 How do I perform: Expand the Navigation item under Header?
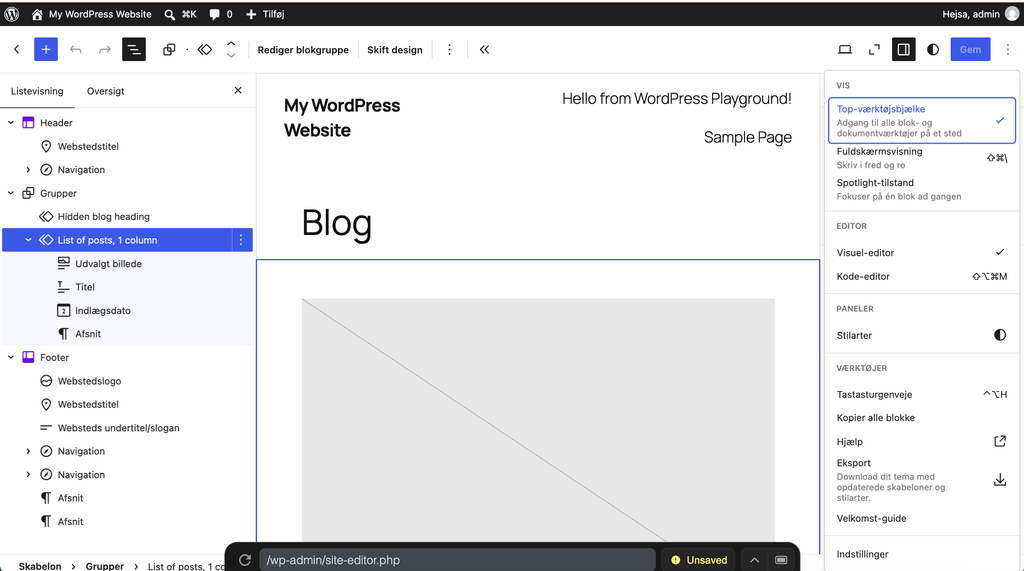pyautogui.click(x=28, y=170)
